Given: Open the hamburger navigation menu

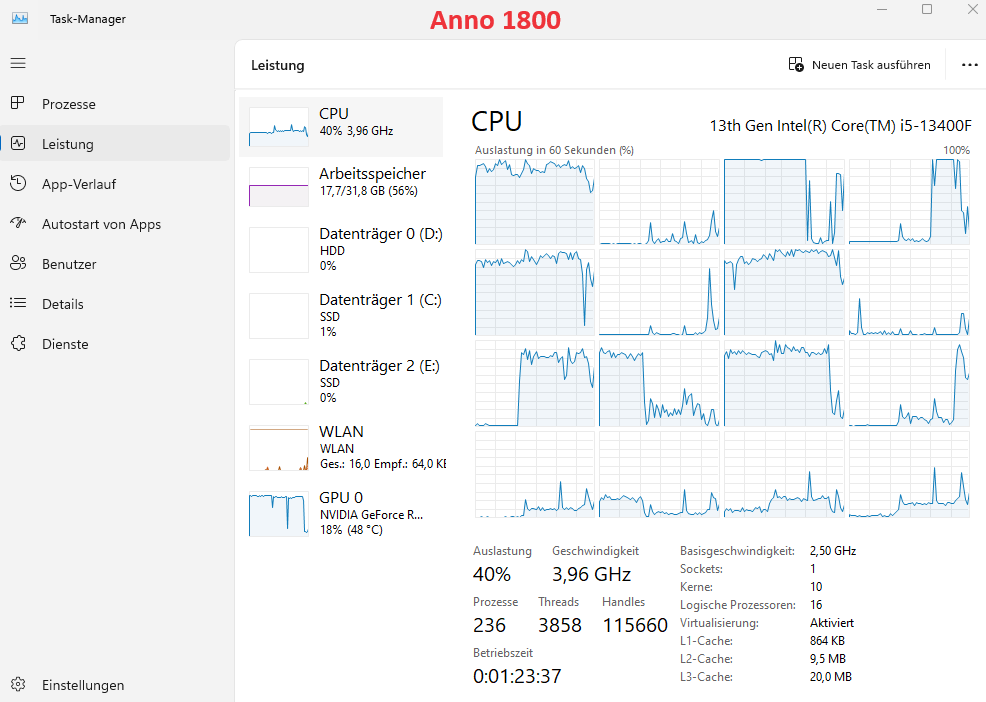Looking at the screenshot, I should click(x=18, y=63).
